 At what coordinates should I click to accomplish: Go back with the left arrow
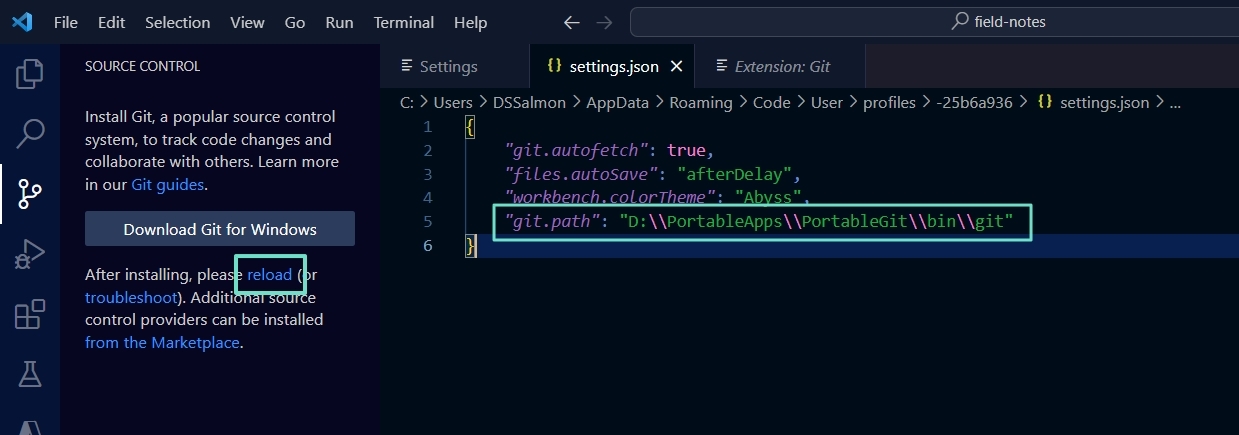point(571,22)
